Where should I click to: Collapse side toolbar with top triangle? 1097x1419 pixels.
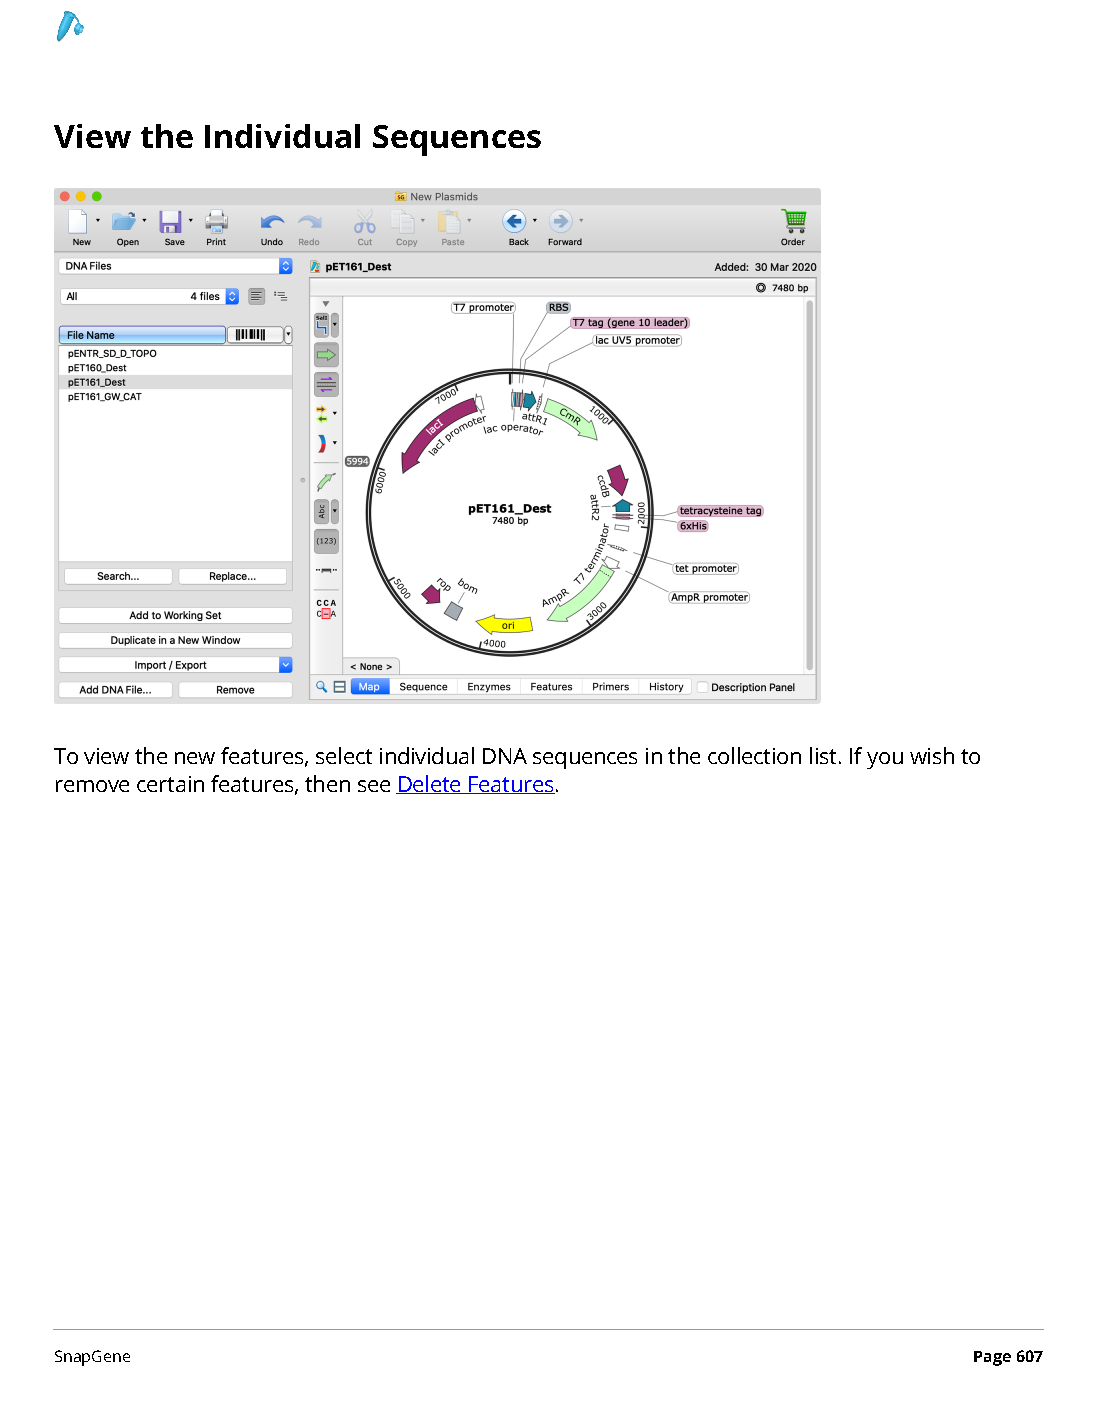(326, 304)
